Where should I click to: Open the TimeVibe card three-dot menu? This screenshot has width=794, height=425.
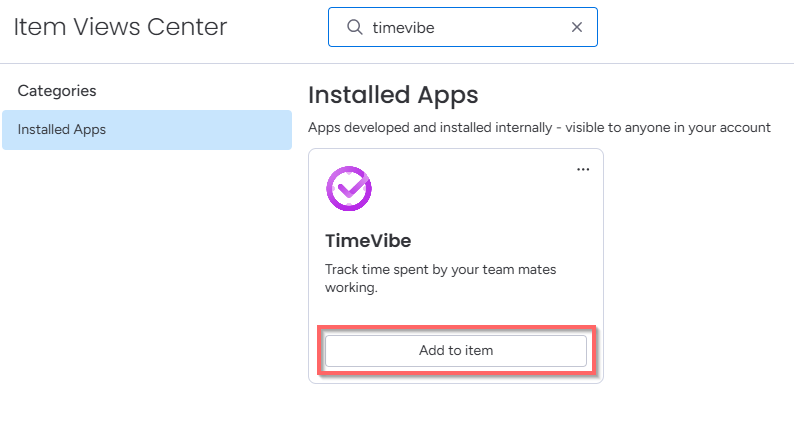click(x=583, y=170)
